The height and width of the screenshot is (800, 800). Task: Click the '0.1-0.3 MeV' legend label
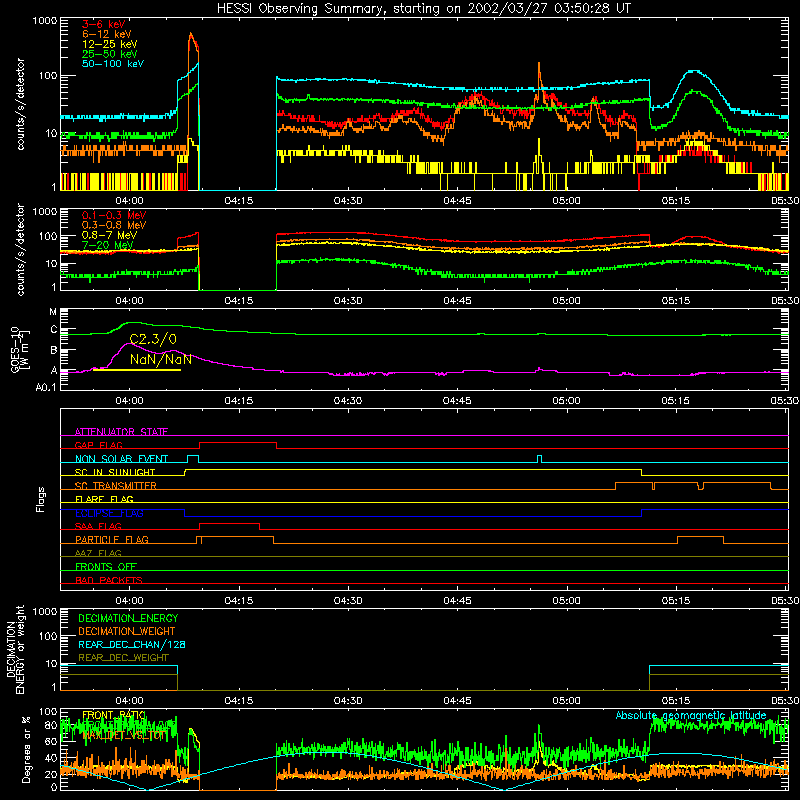click(114, 215)
